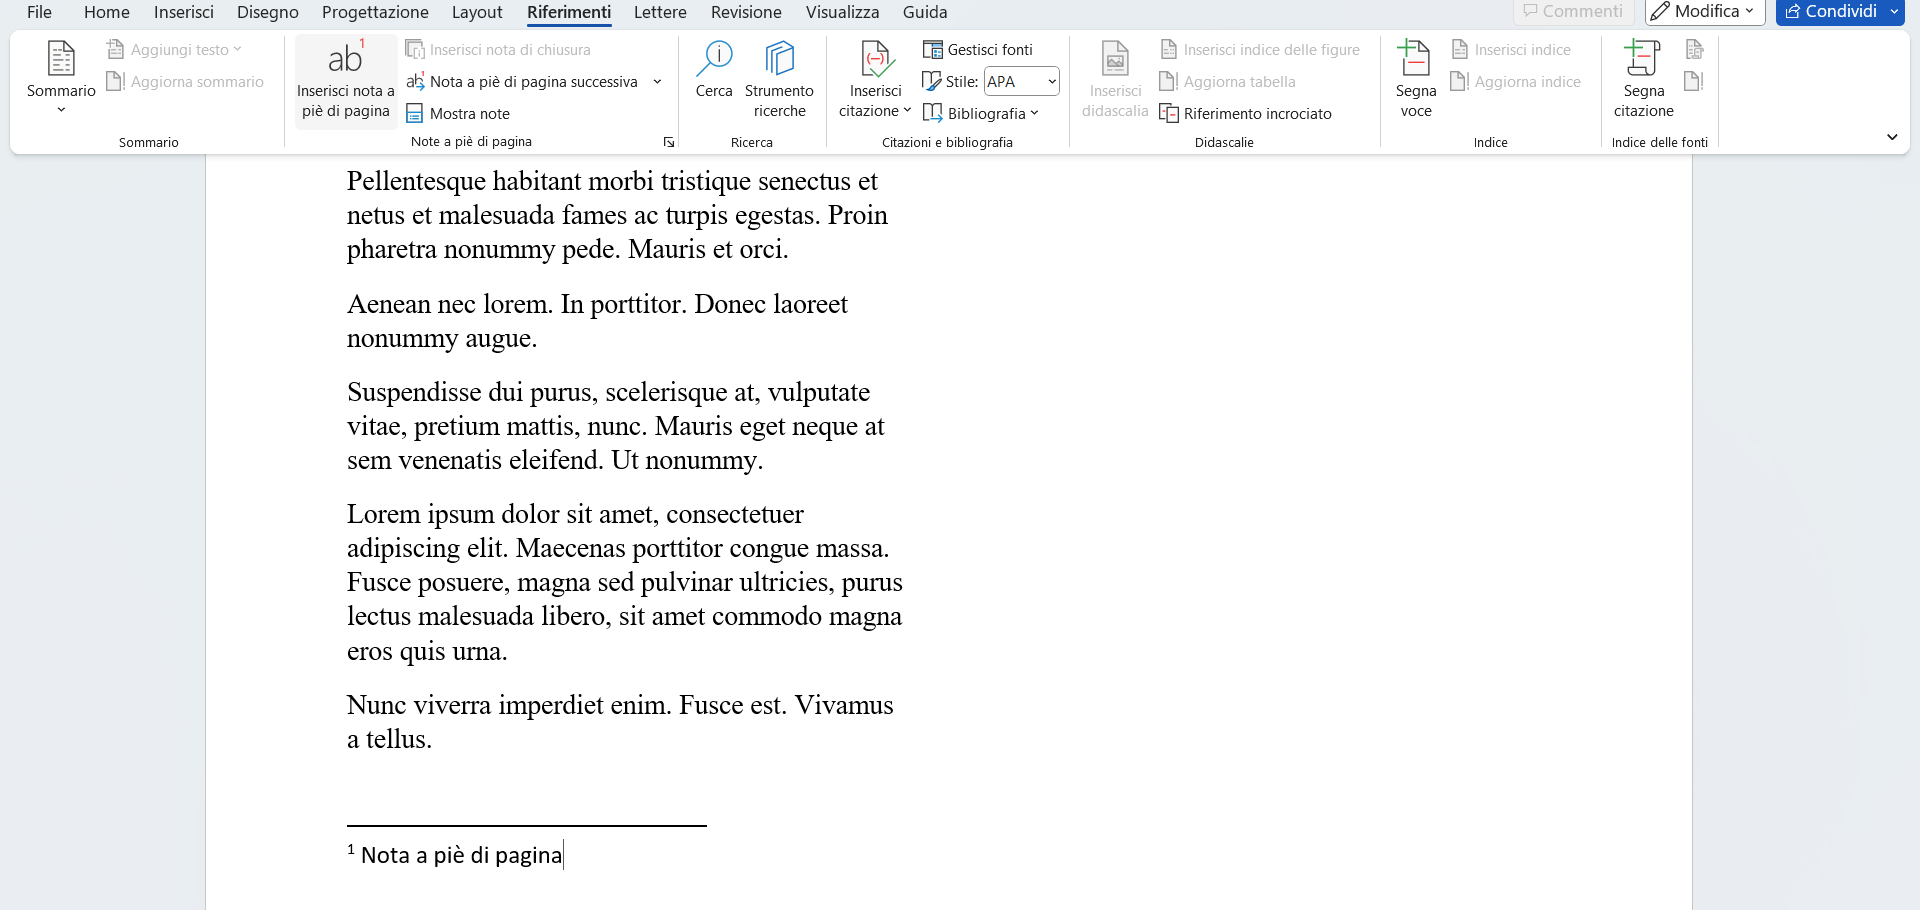Click the Condividi button
The height and width of the screenshot is (910, 1920).
click(x=1831, y=12)
